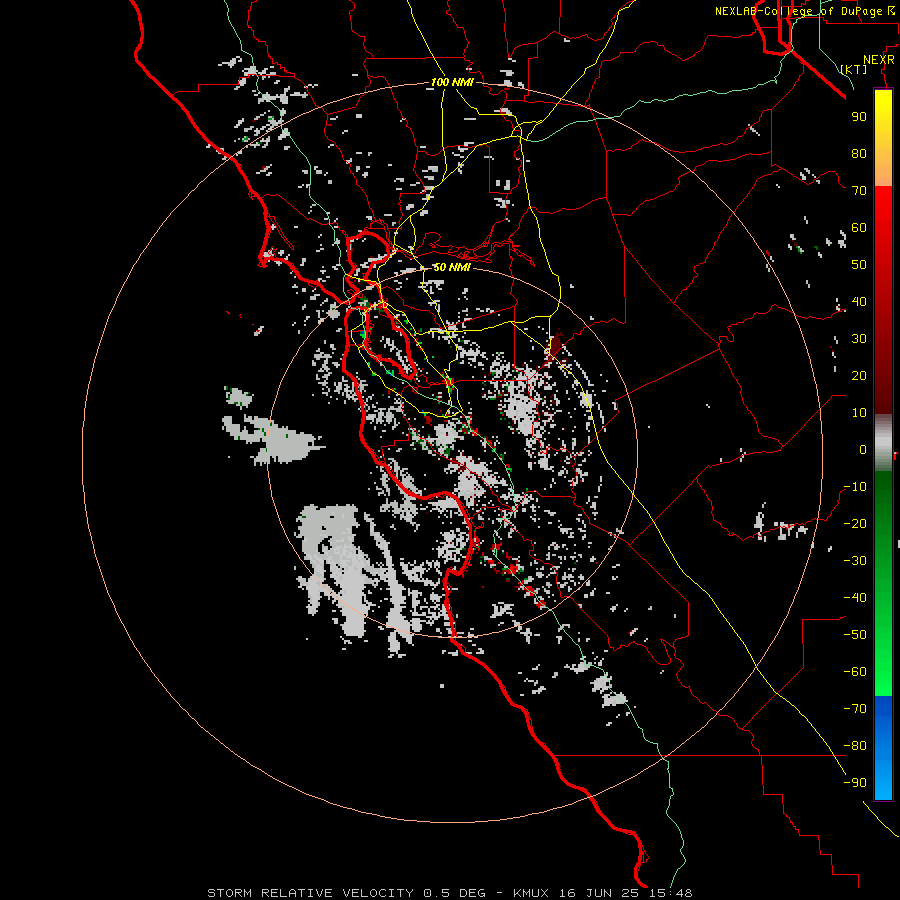900x900 pixels.
Task: Click the 10 value on velocity scale
Action: click(859, 413)
